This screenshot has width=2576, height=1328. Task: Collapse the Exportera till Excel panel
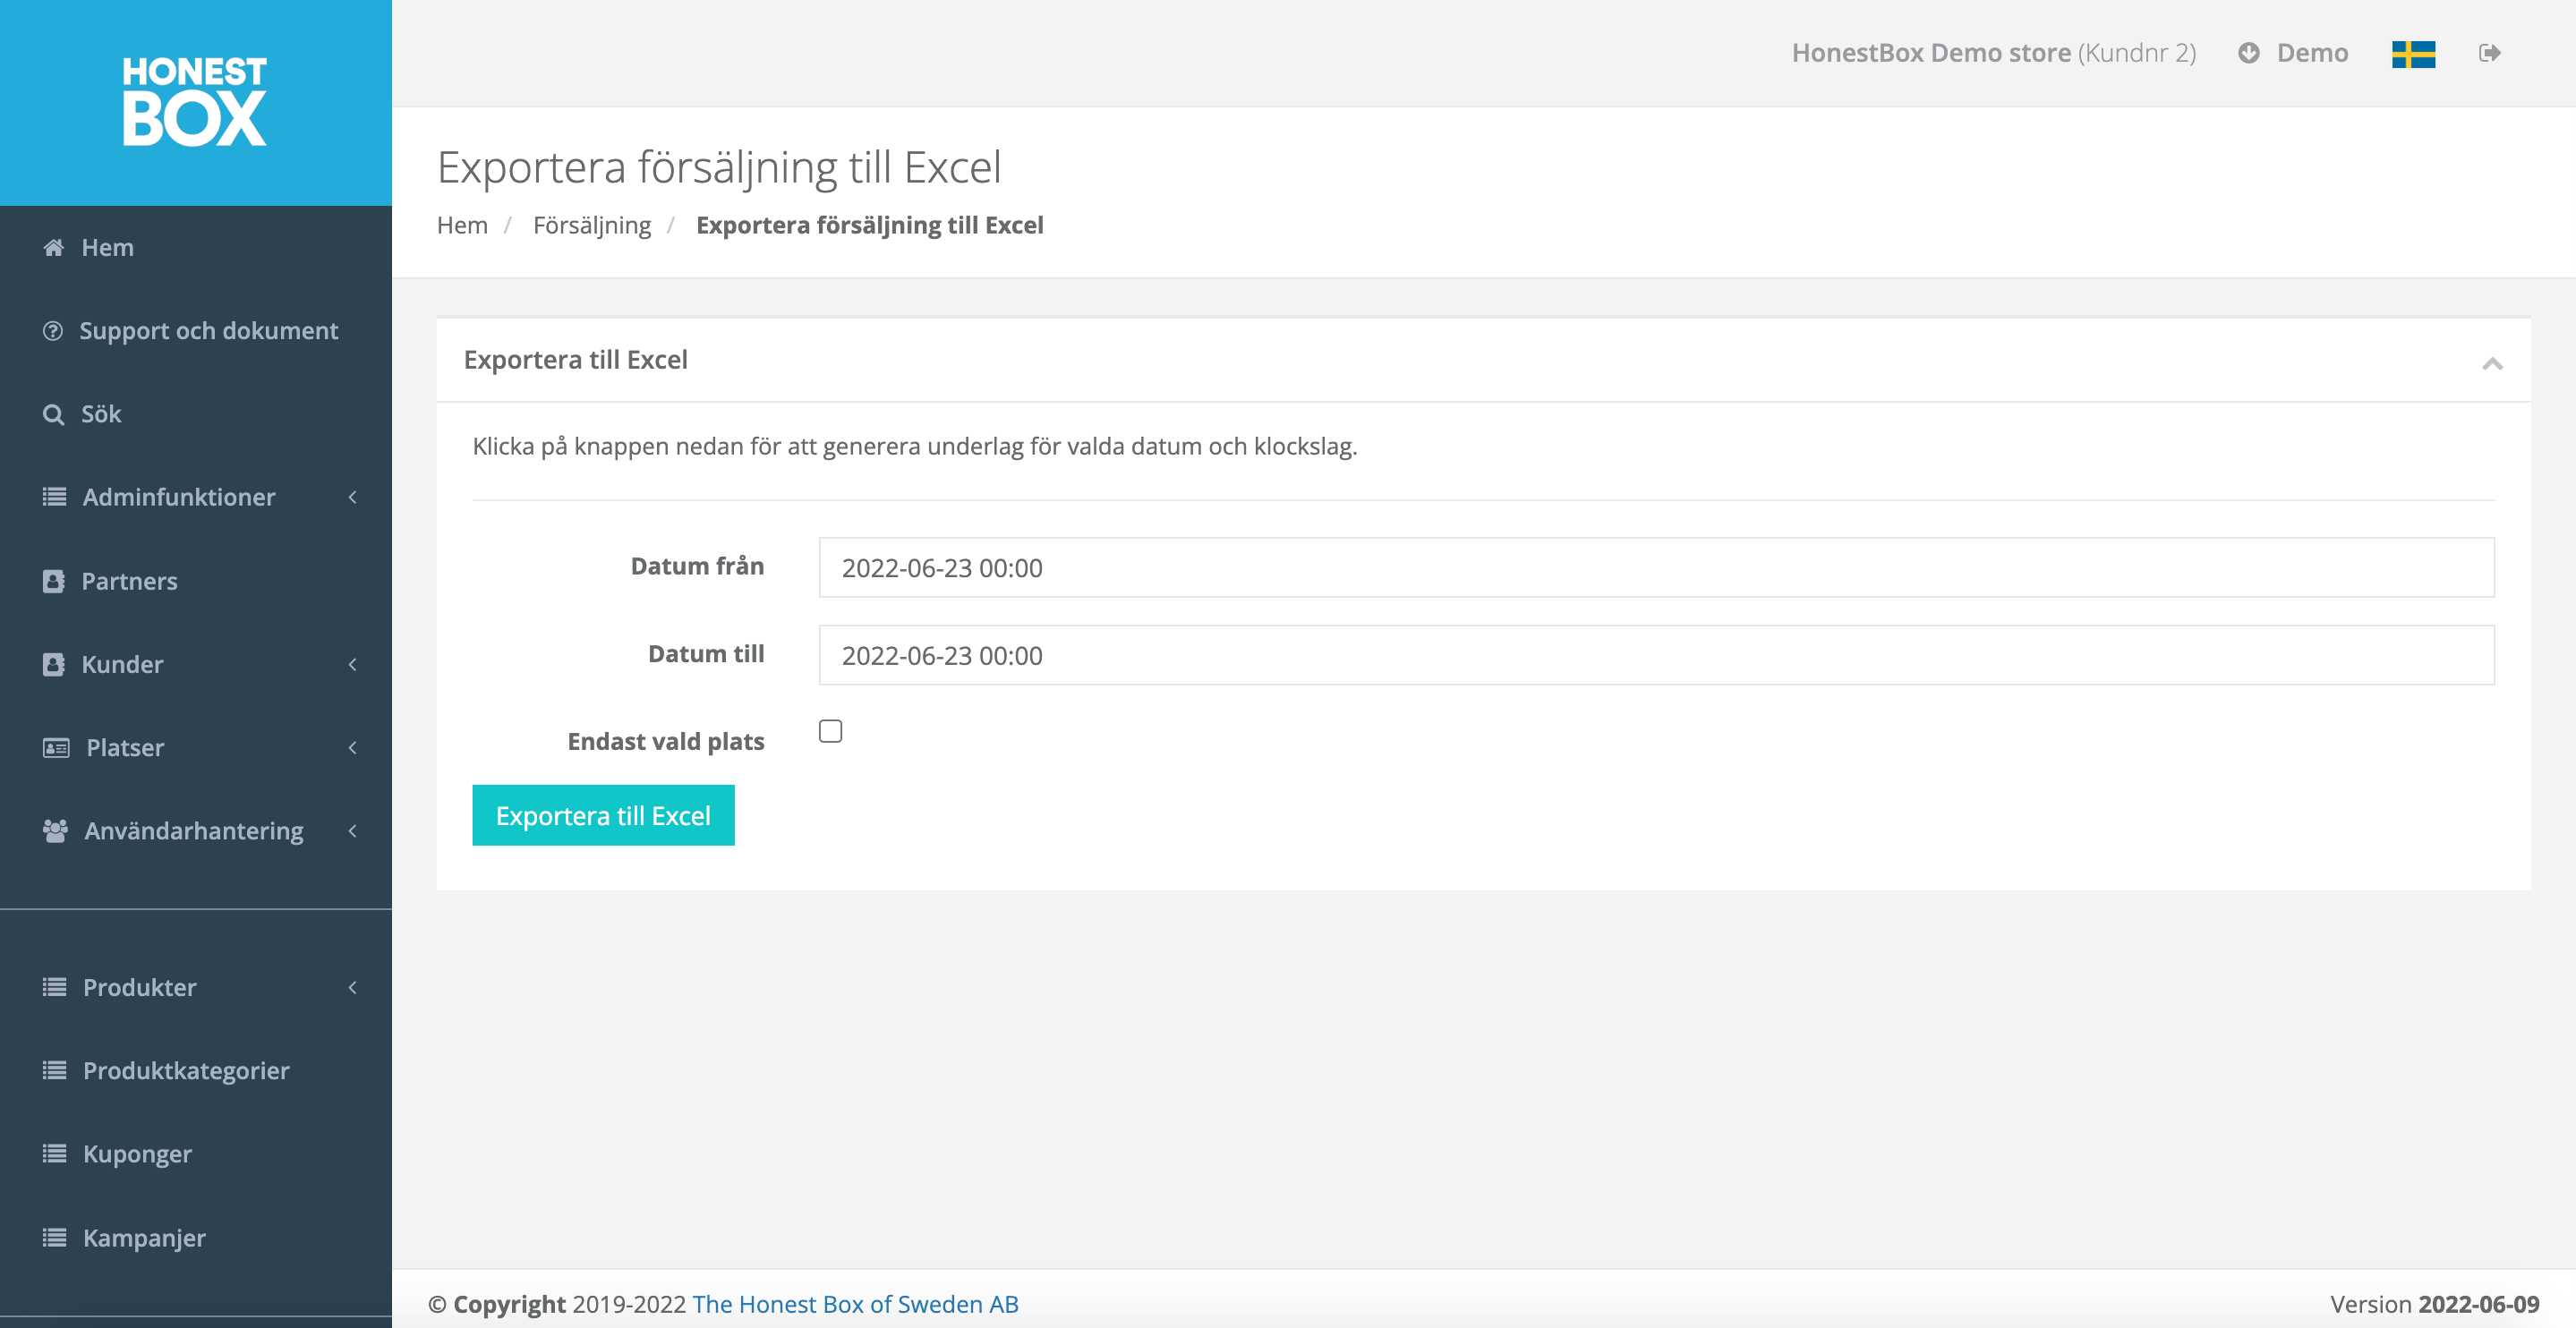point(2491,363)
